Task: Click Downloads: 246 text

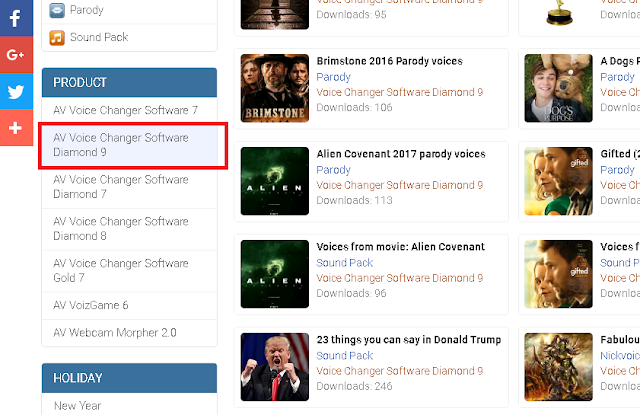Action: (x=354, y=386)
